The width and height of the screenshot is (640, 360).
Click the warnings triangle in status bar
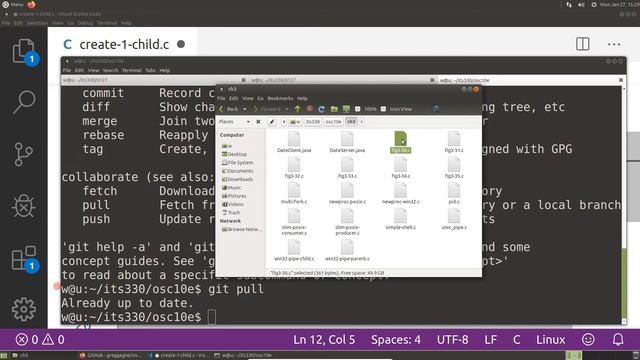click(x=48, y=339)
